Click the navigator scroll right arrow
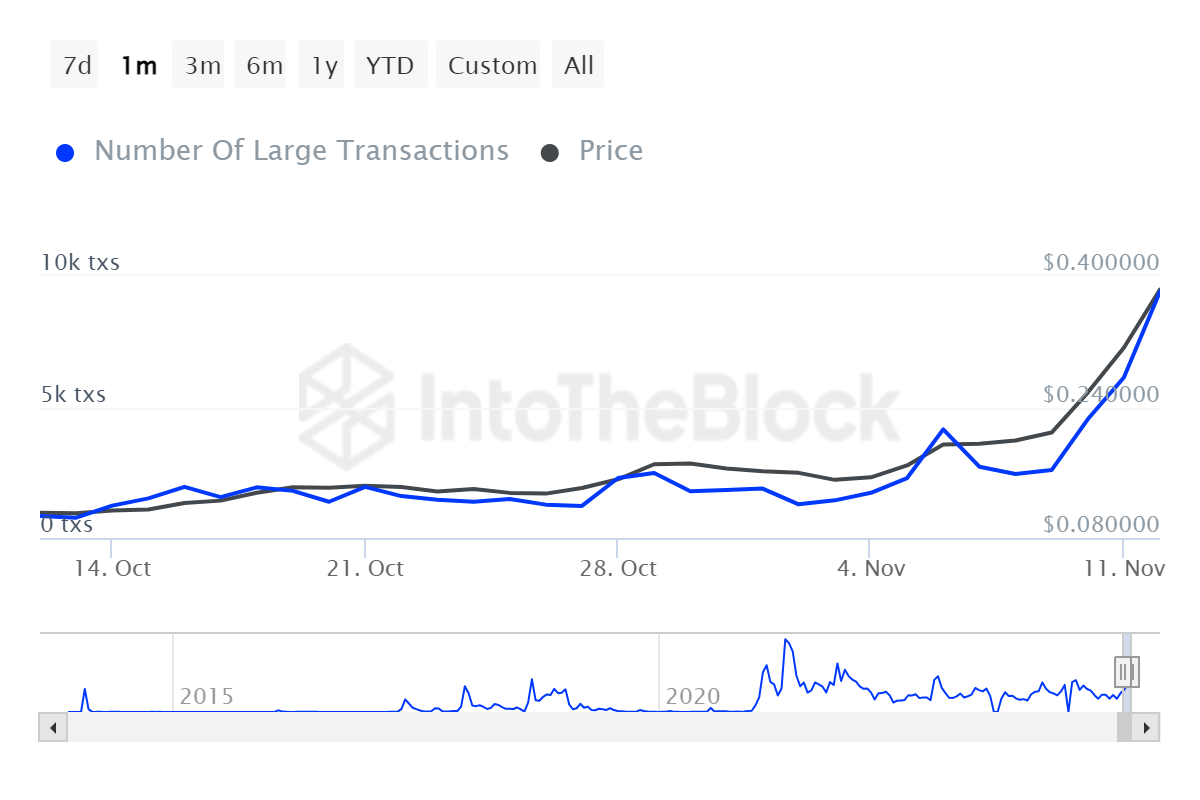Viewport: 1200px width, 800px height. click(x=1147, y=727)
